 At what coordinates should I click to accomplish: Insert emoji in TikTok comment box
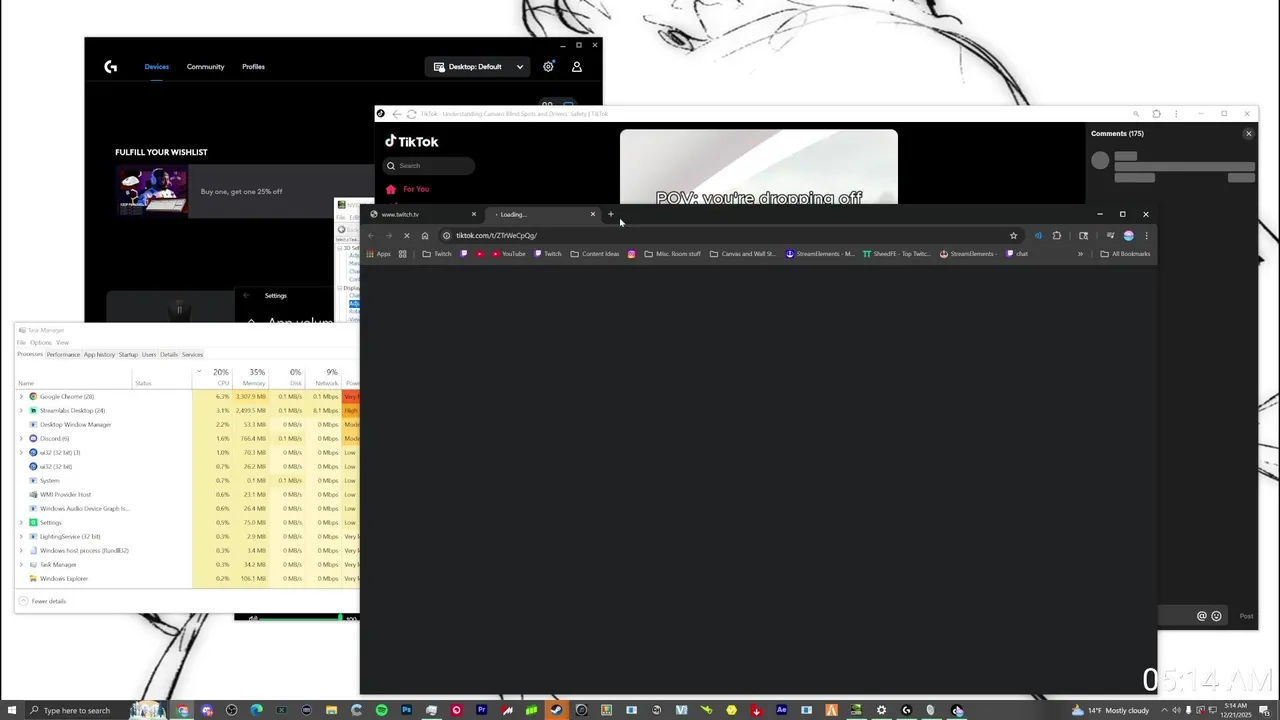tap(1216, 616)
